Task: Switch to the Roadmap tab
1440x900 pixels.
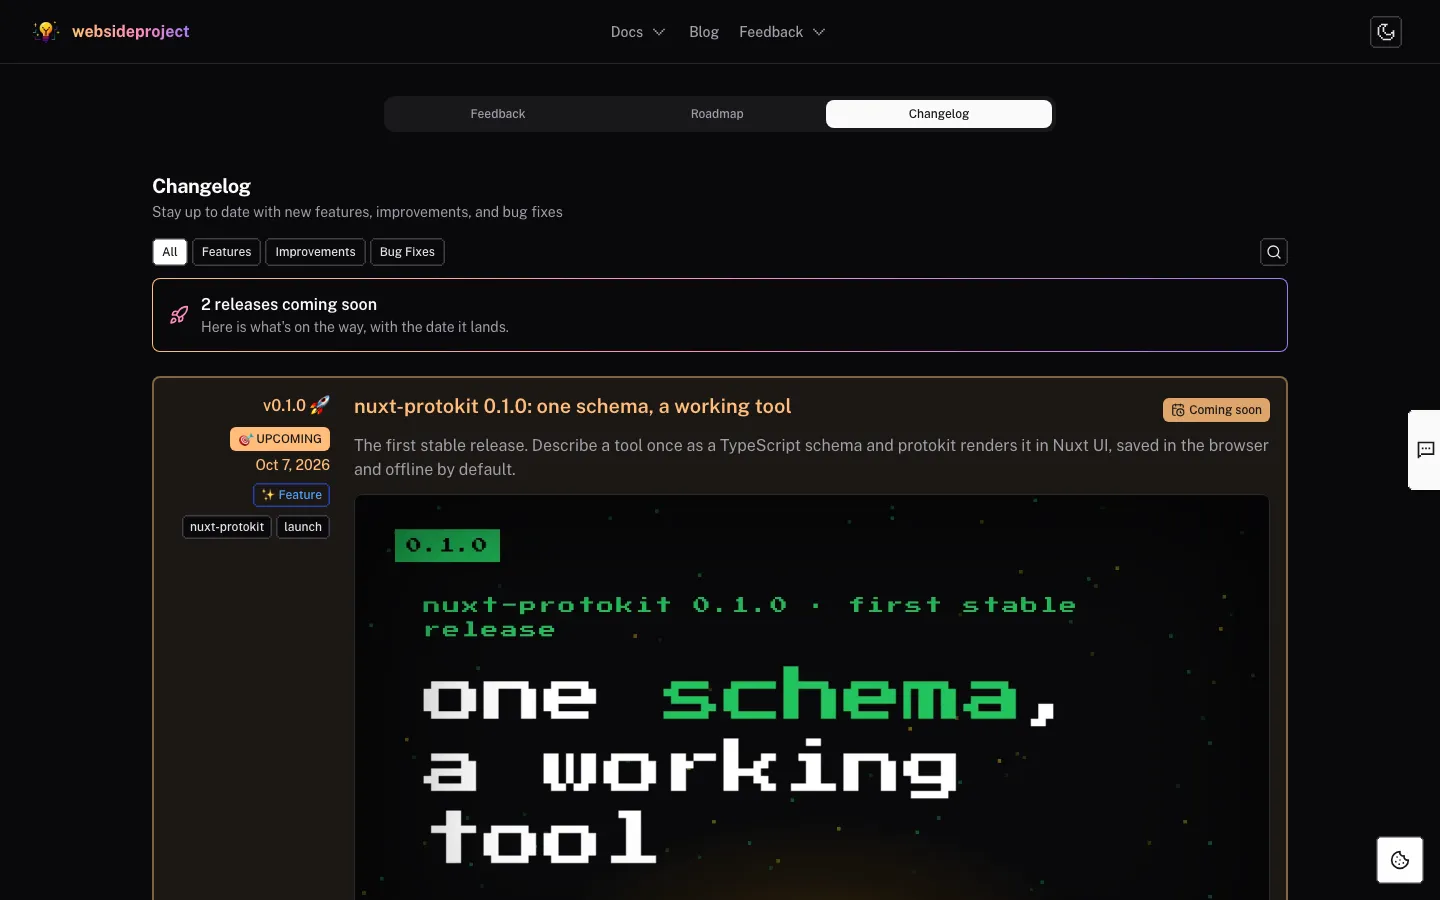Action: coord(717,114)
